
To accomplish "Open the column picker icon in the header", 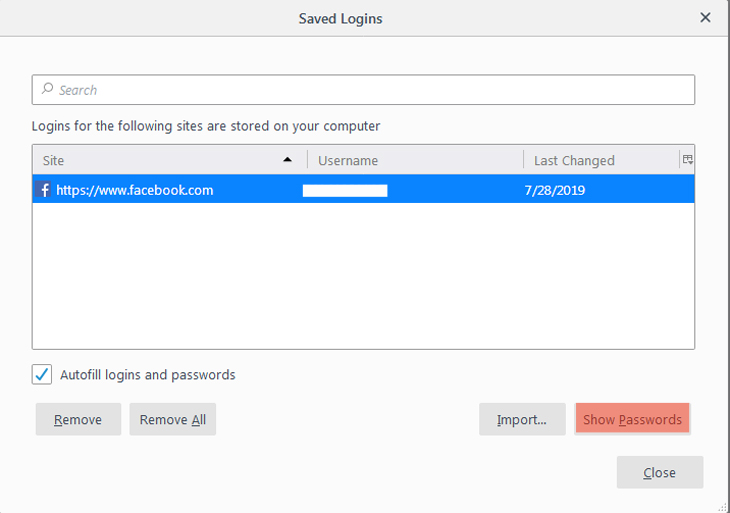I will point(687,160).
